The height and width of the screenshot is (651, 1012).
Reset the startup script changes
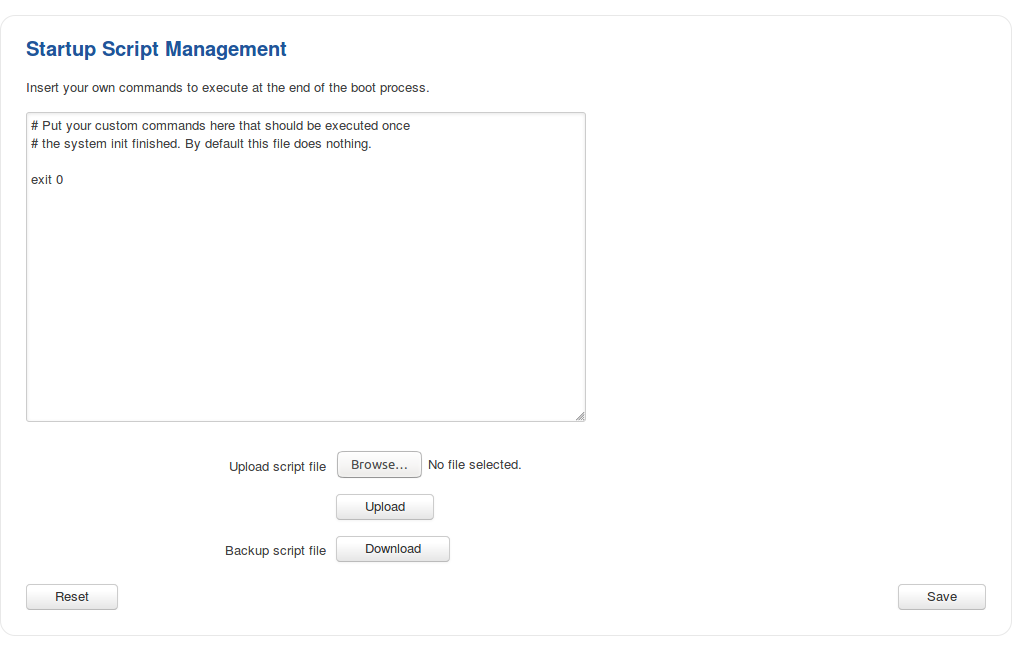[72, 597]
